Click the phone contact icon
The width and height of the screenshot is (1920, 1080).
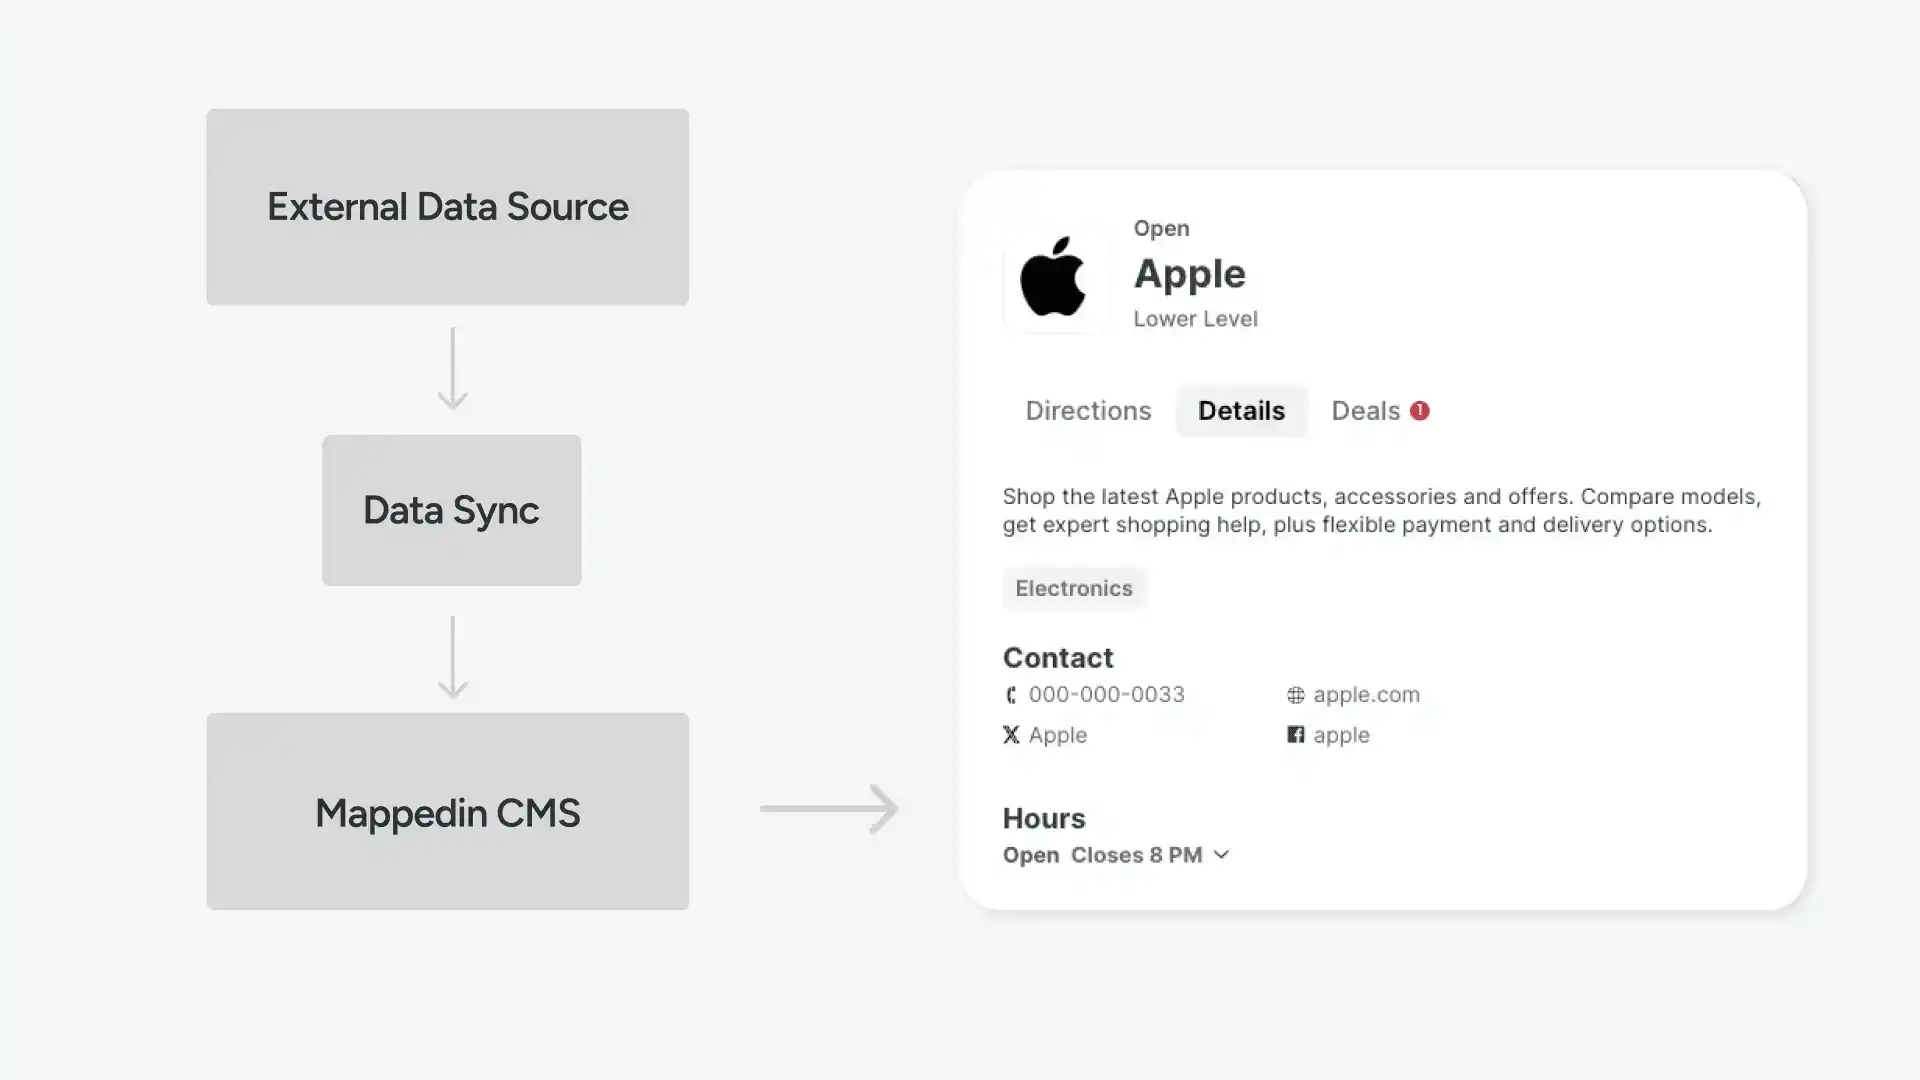coord(1010,694)
